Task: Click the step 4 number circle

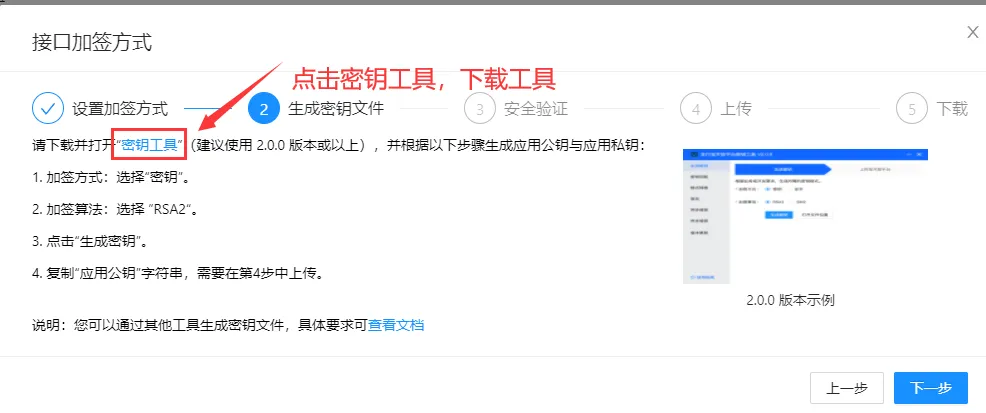Action: (696, 108)
